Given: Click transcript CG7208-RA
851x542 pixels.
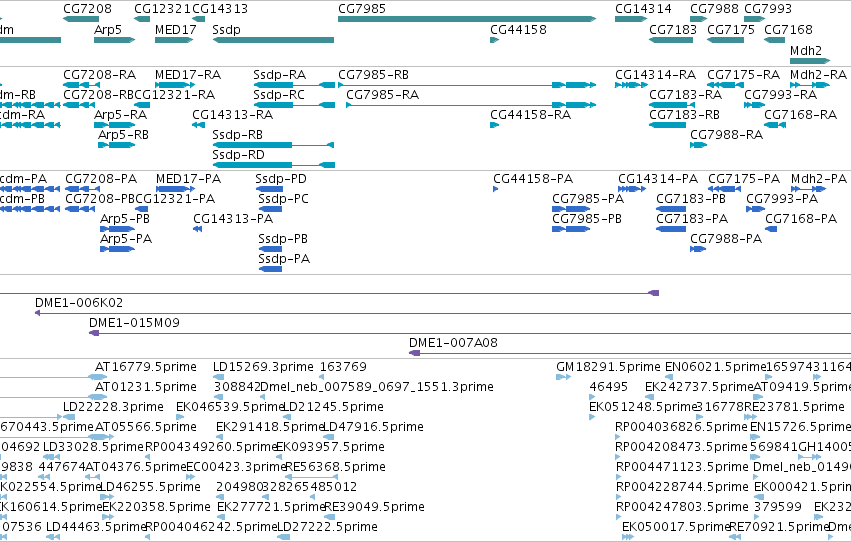Looking at the screenshot, I should click(81, 85).
